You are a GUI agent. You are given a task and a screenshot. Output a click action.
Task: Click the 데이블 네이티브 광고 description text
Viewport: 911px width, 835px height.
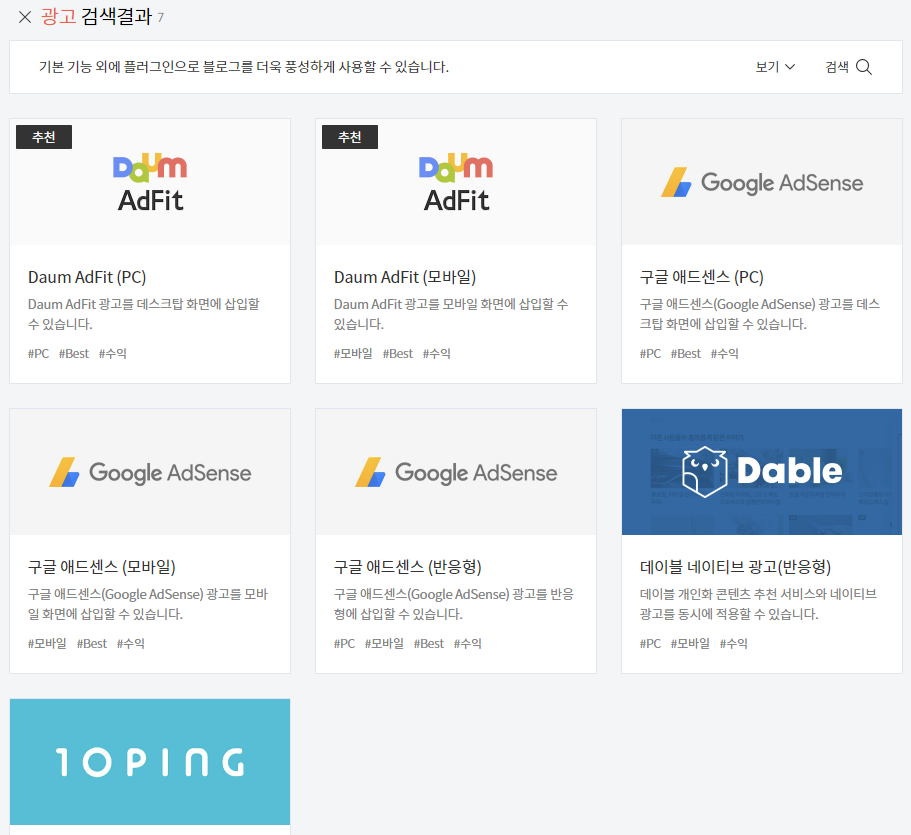tap(758, 604)
